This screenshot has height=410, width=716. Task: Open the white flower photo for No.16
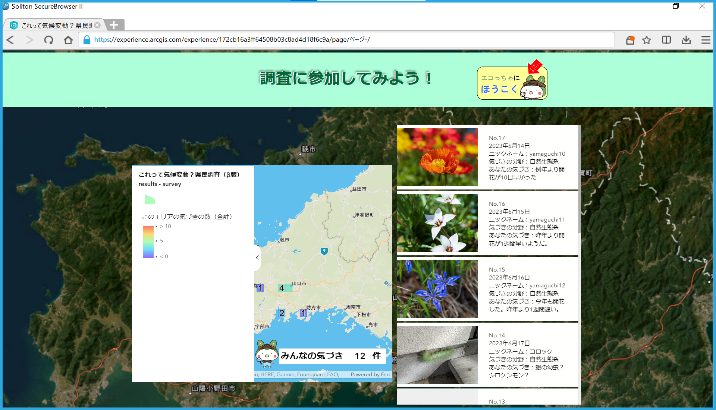437,223
